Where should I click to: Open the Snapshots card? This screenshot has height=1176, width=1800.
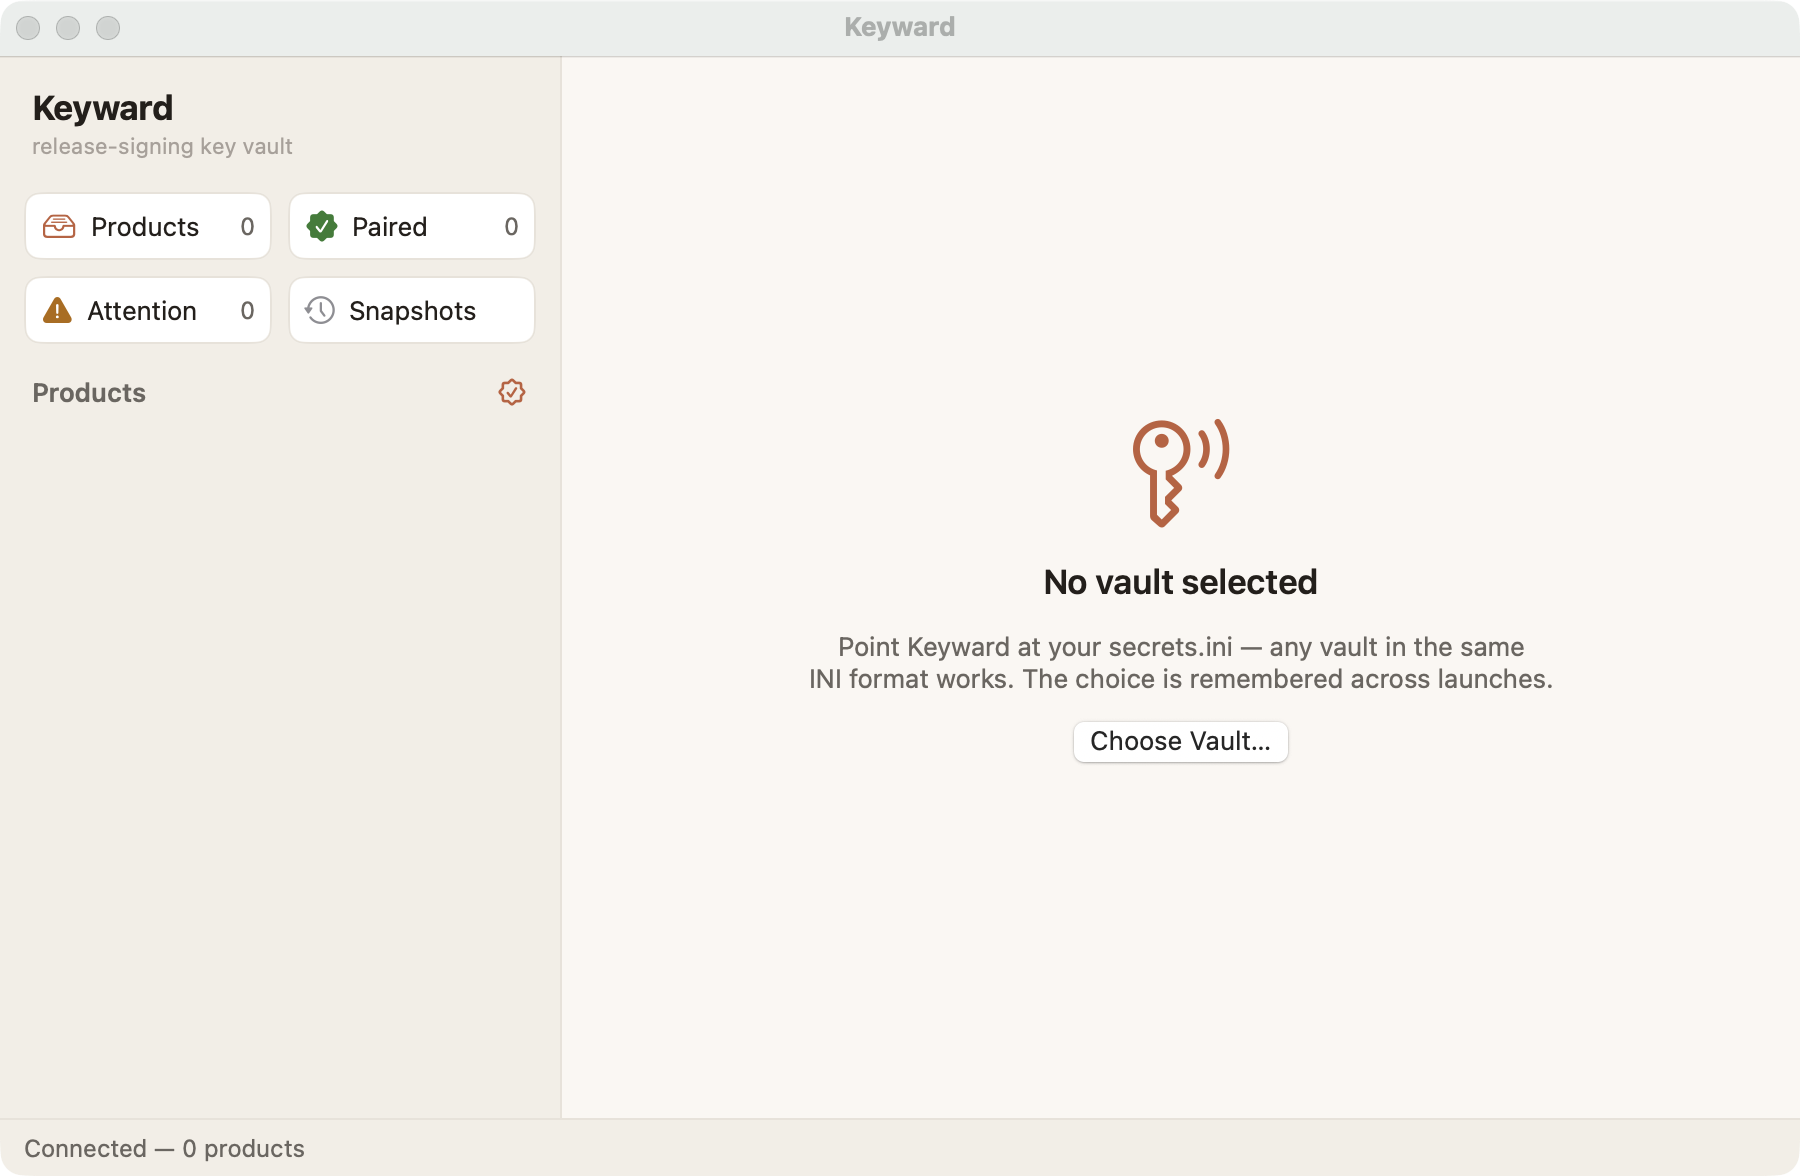tap(412, 310)
